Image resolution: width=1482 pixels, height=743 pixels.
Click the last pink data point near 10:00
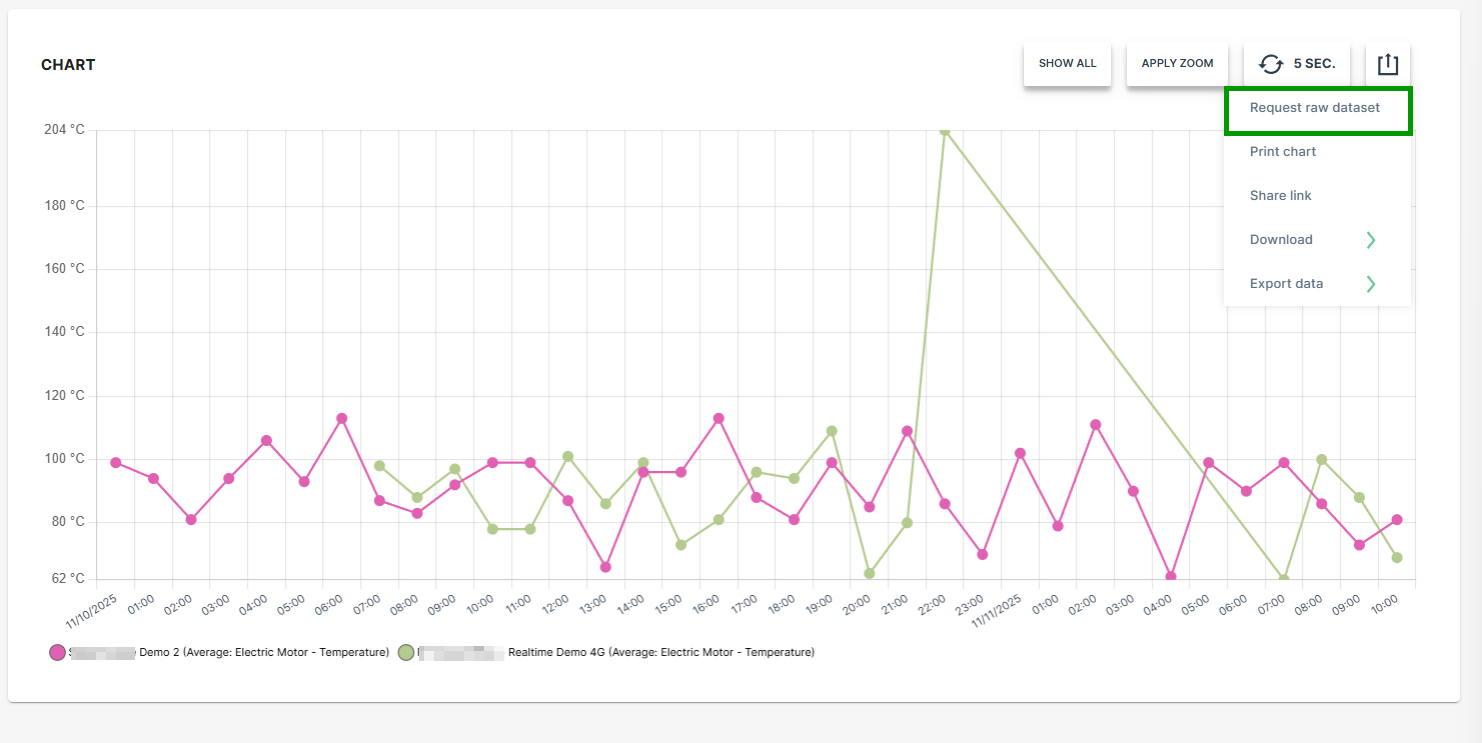(x=1397, y=519)
